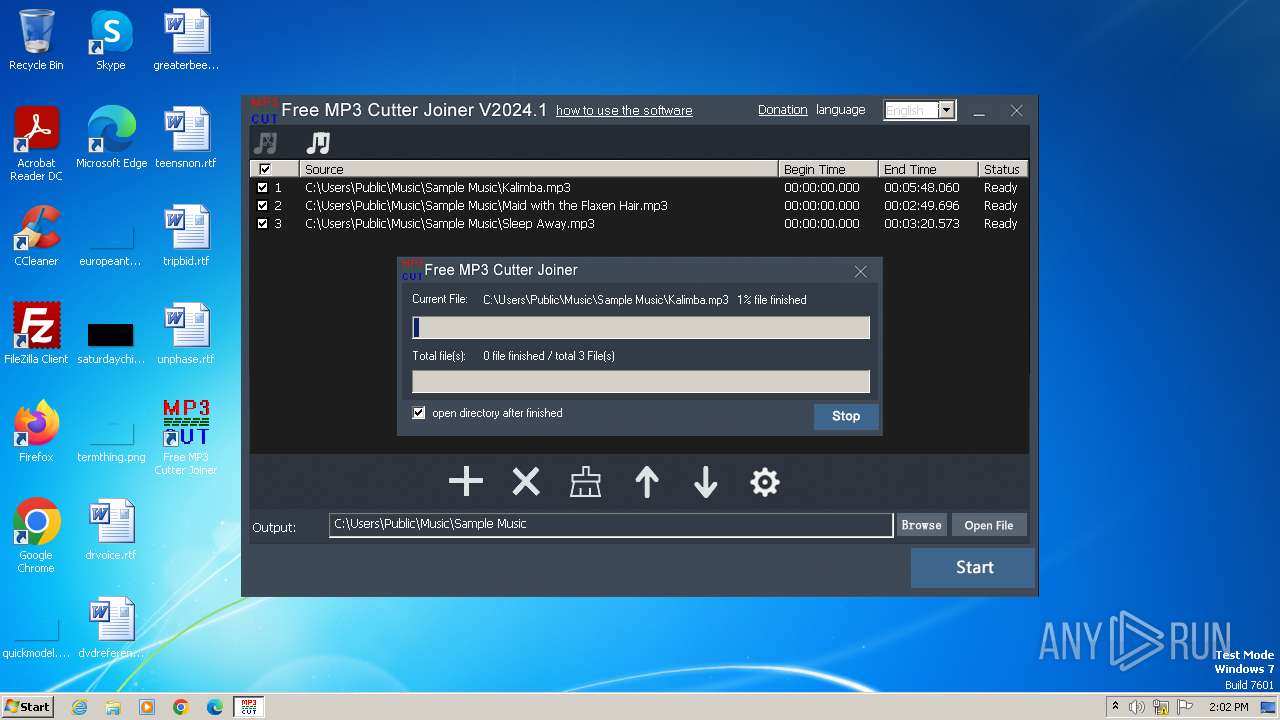Switch to the MP3 Cutter mode icon
This screenshot has width=1280, height=720.
click(x=265, y=143)
